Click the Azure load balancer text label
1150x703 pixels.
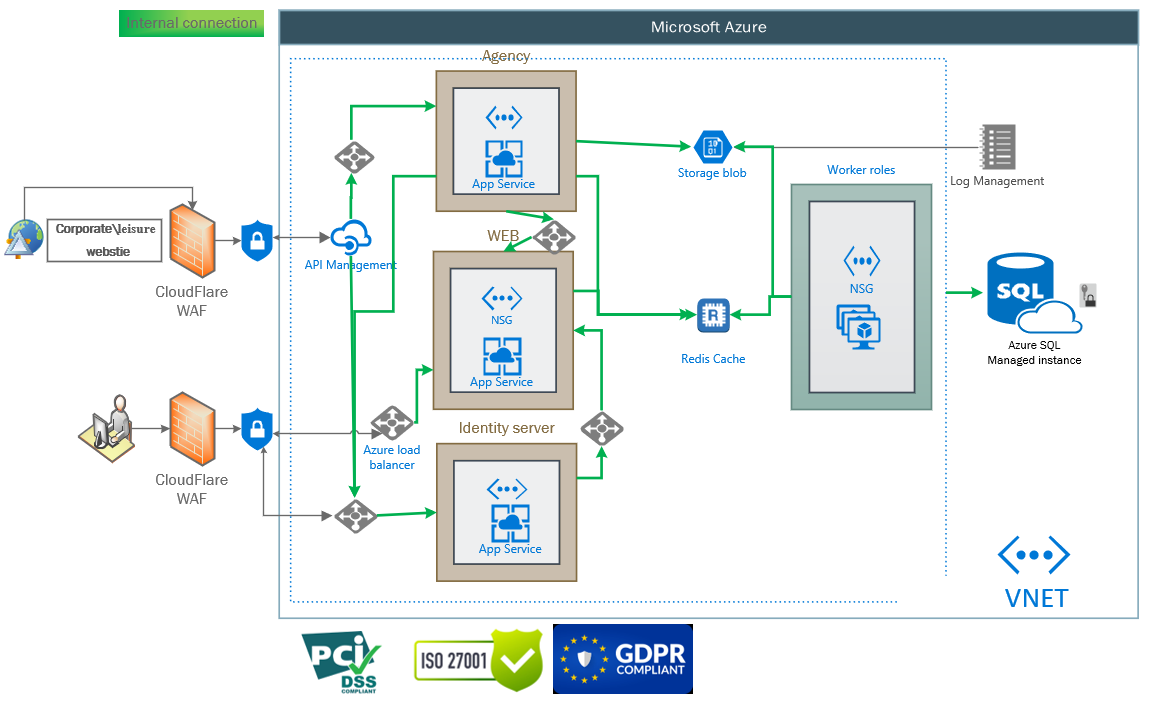pyautogui.click(x=392, y=457)
